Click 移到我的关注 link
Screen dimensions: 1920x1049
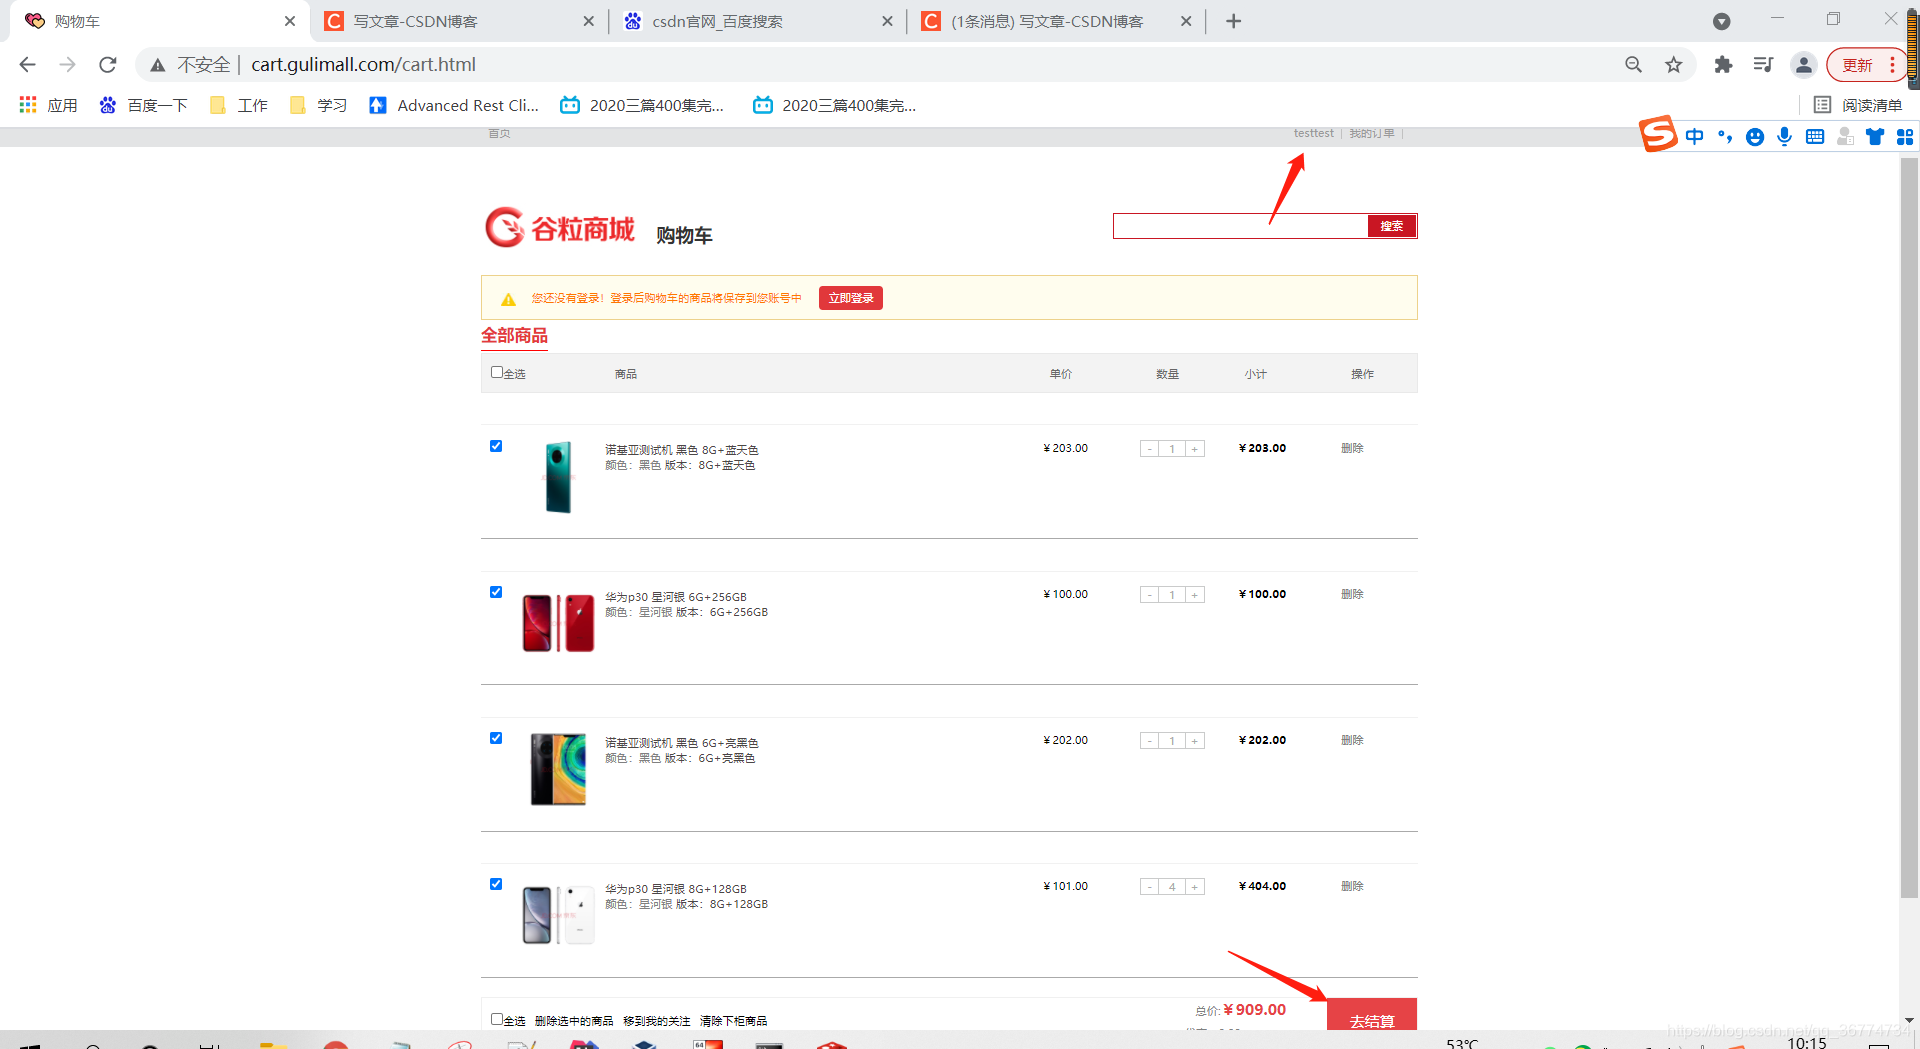[x=657, y=1021]
